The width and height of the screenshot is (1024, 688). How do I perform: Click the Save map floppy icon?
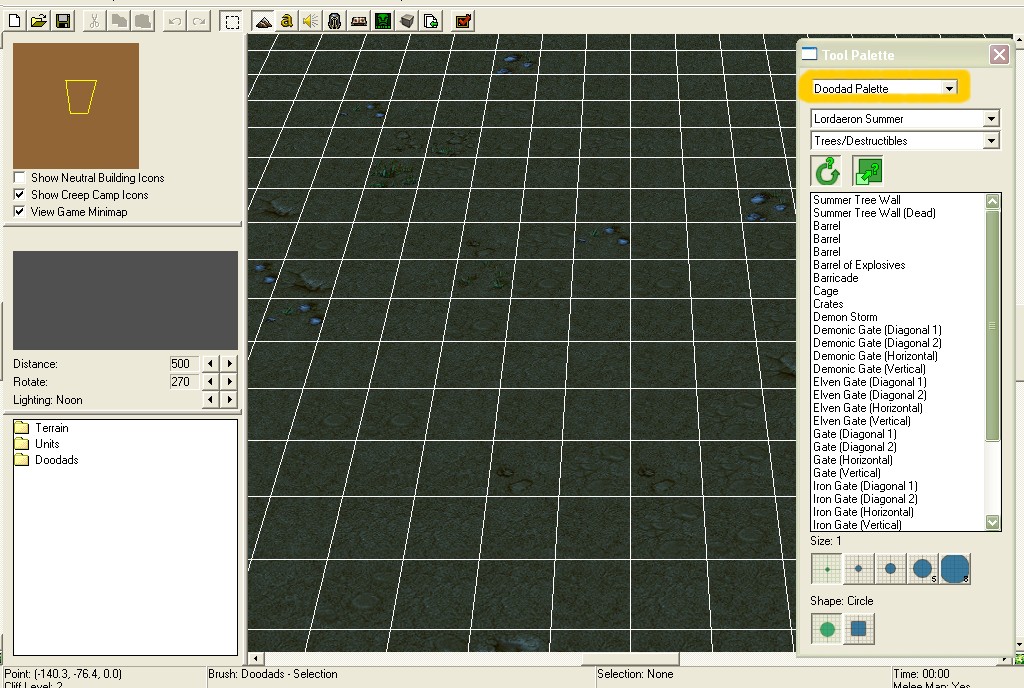[x=63, y=22]
